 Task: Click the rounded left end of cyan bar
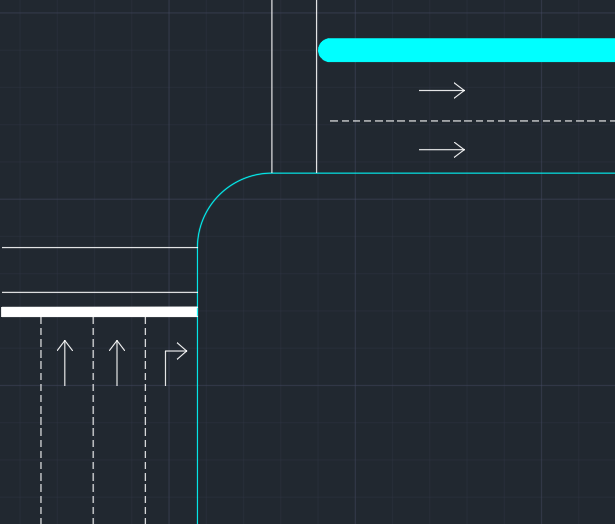tap(326, 50)
